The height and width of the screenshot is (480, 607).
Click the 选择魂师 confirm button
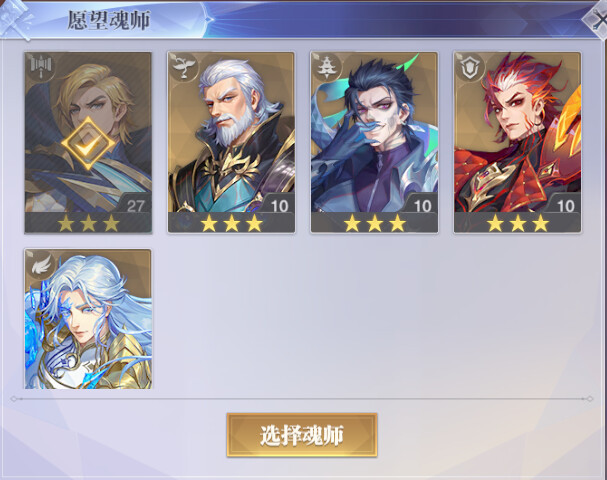pyautogui.click(x=302, y=435)
